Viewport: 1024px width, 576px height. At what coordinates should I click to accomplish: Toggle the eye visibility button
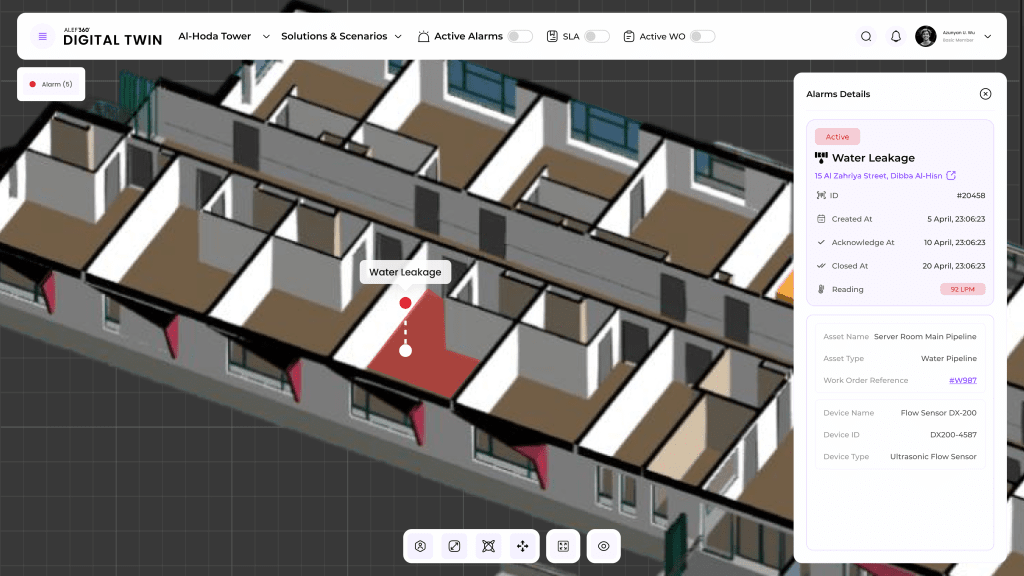click(x=603, y=546)
